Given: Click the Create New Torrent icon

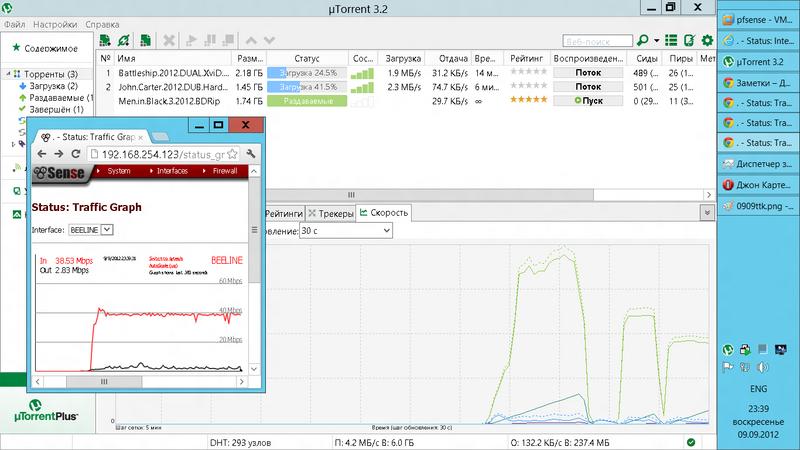Looking at the screenshot, I should point(145,40).
